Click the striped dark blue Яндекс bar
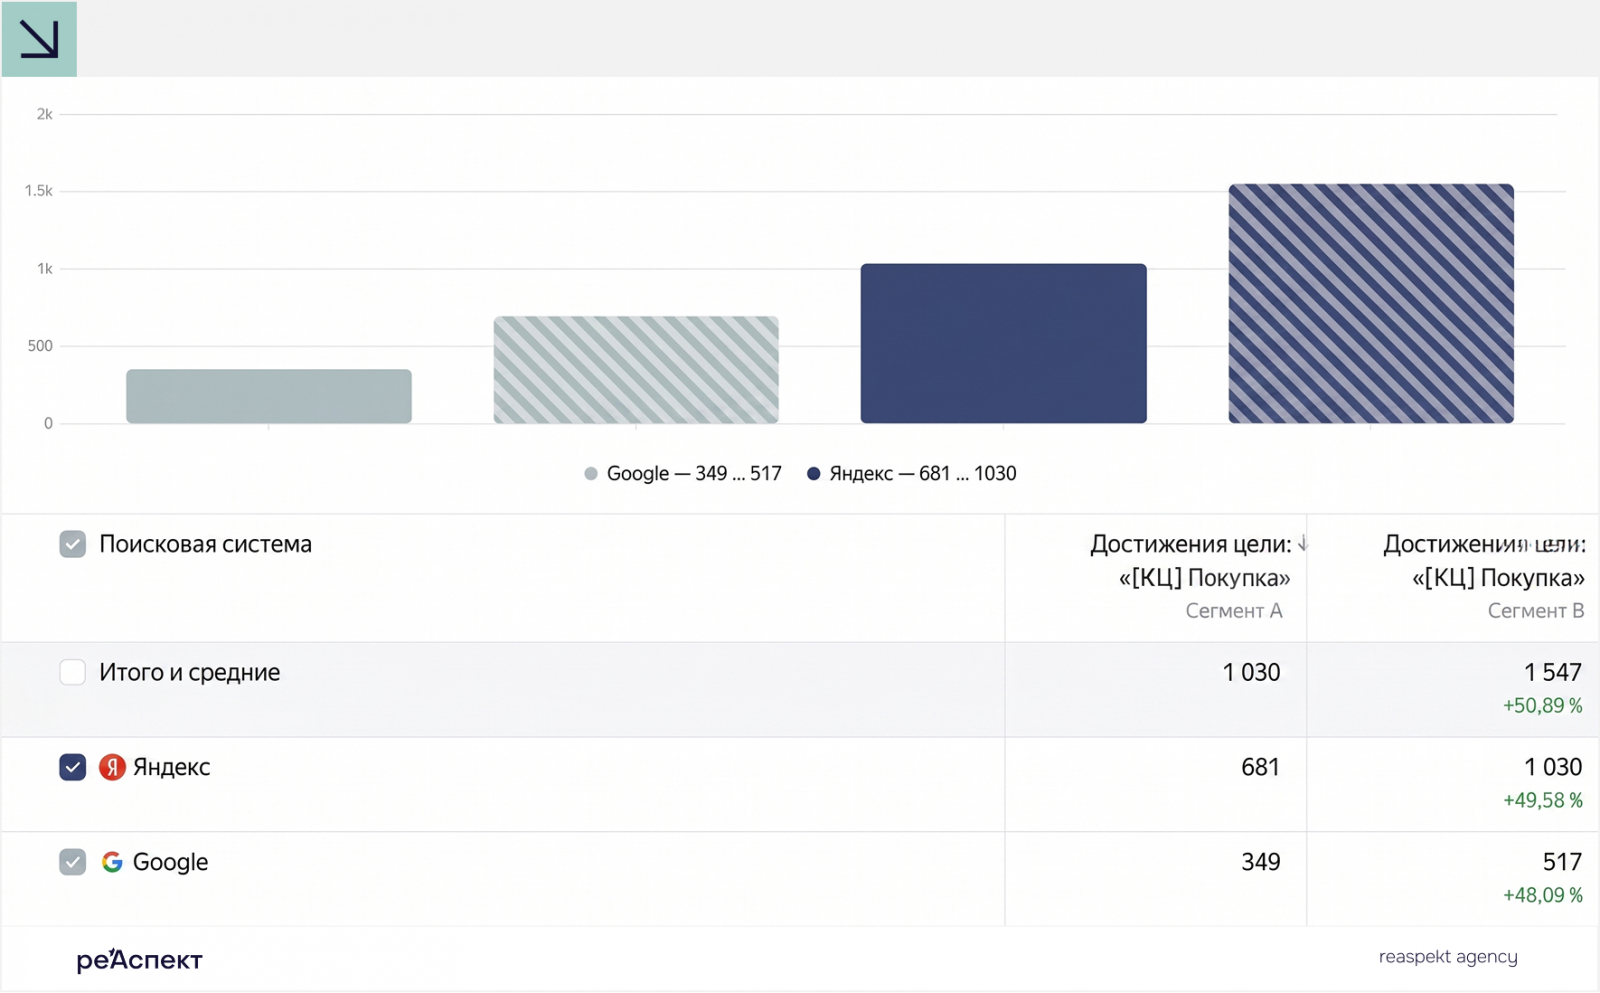Viewport: 1600px width, 993px height. click(1371, 303)
